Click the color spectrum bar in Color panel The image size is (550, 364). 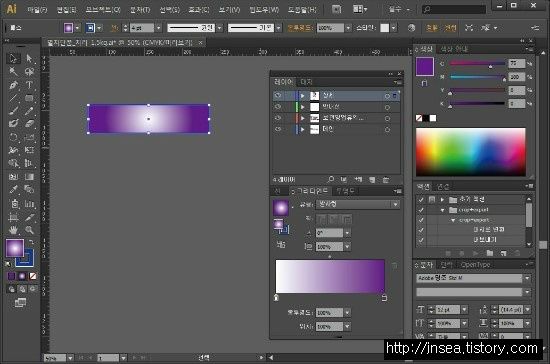coord(471,152)
